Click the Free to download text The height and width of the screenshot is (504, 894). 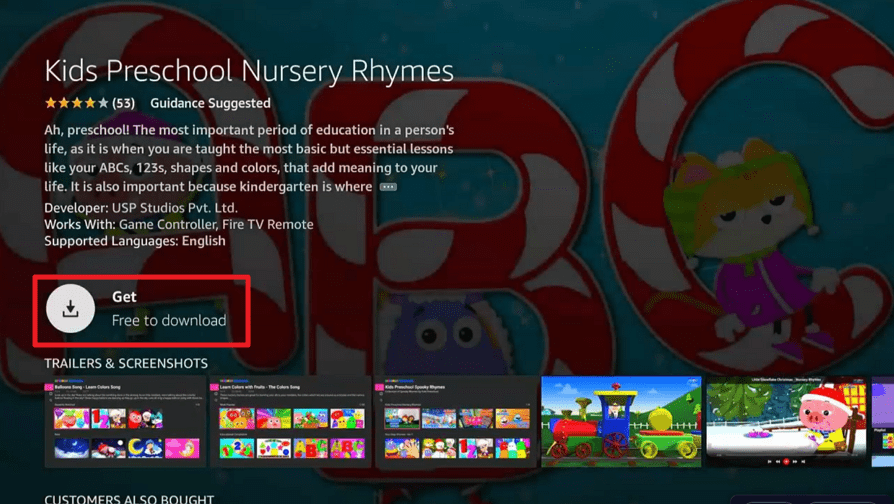169,320
